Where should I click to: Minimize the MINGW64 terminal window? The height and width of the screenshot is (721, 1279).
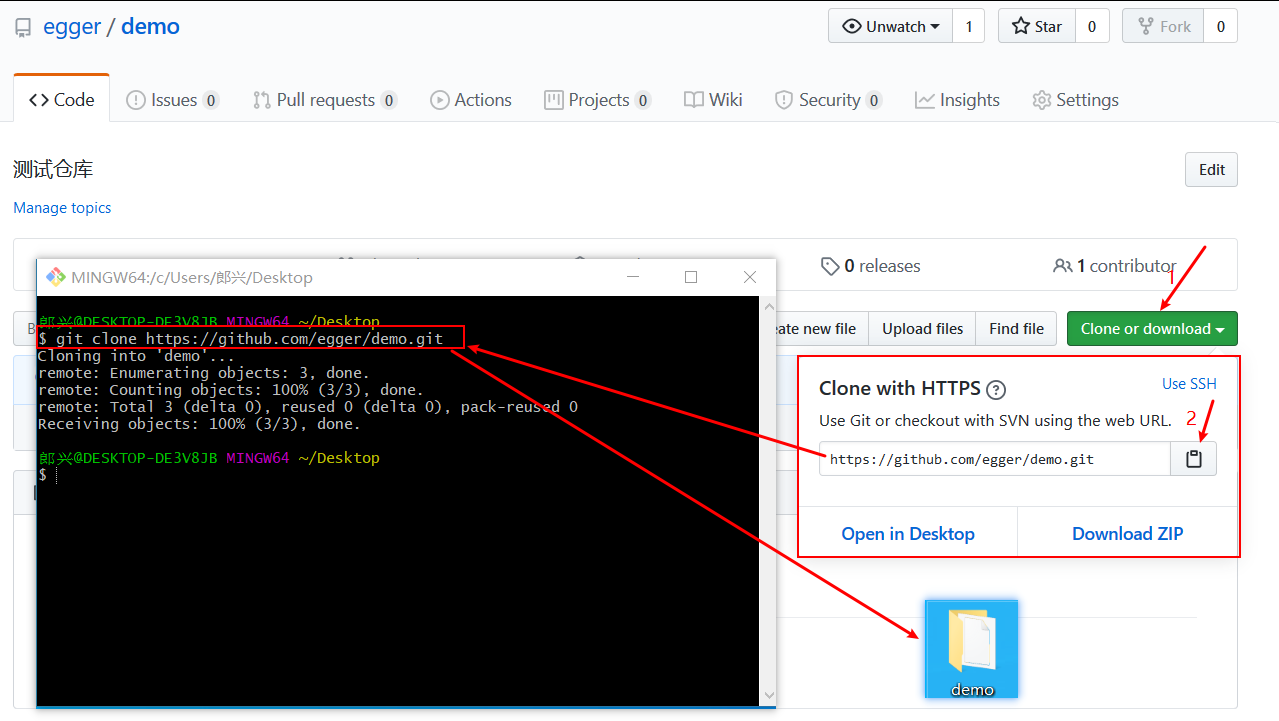pyautogui.click(x=632, y=277)
